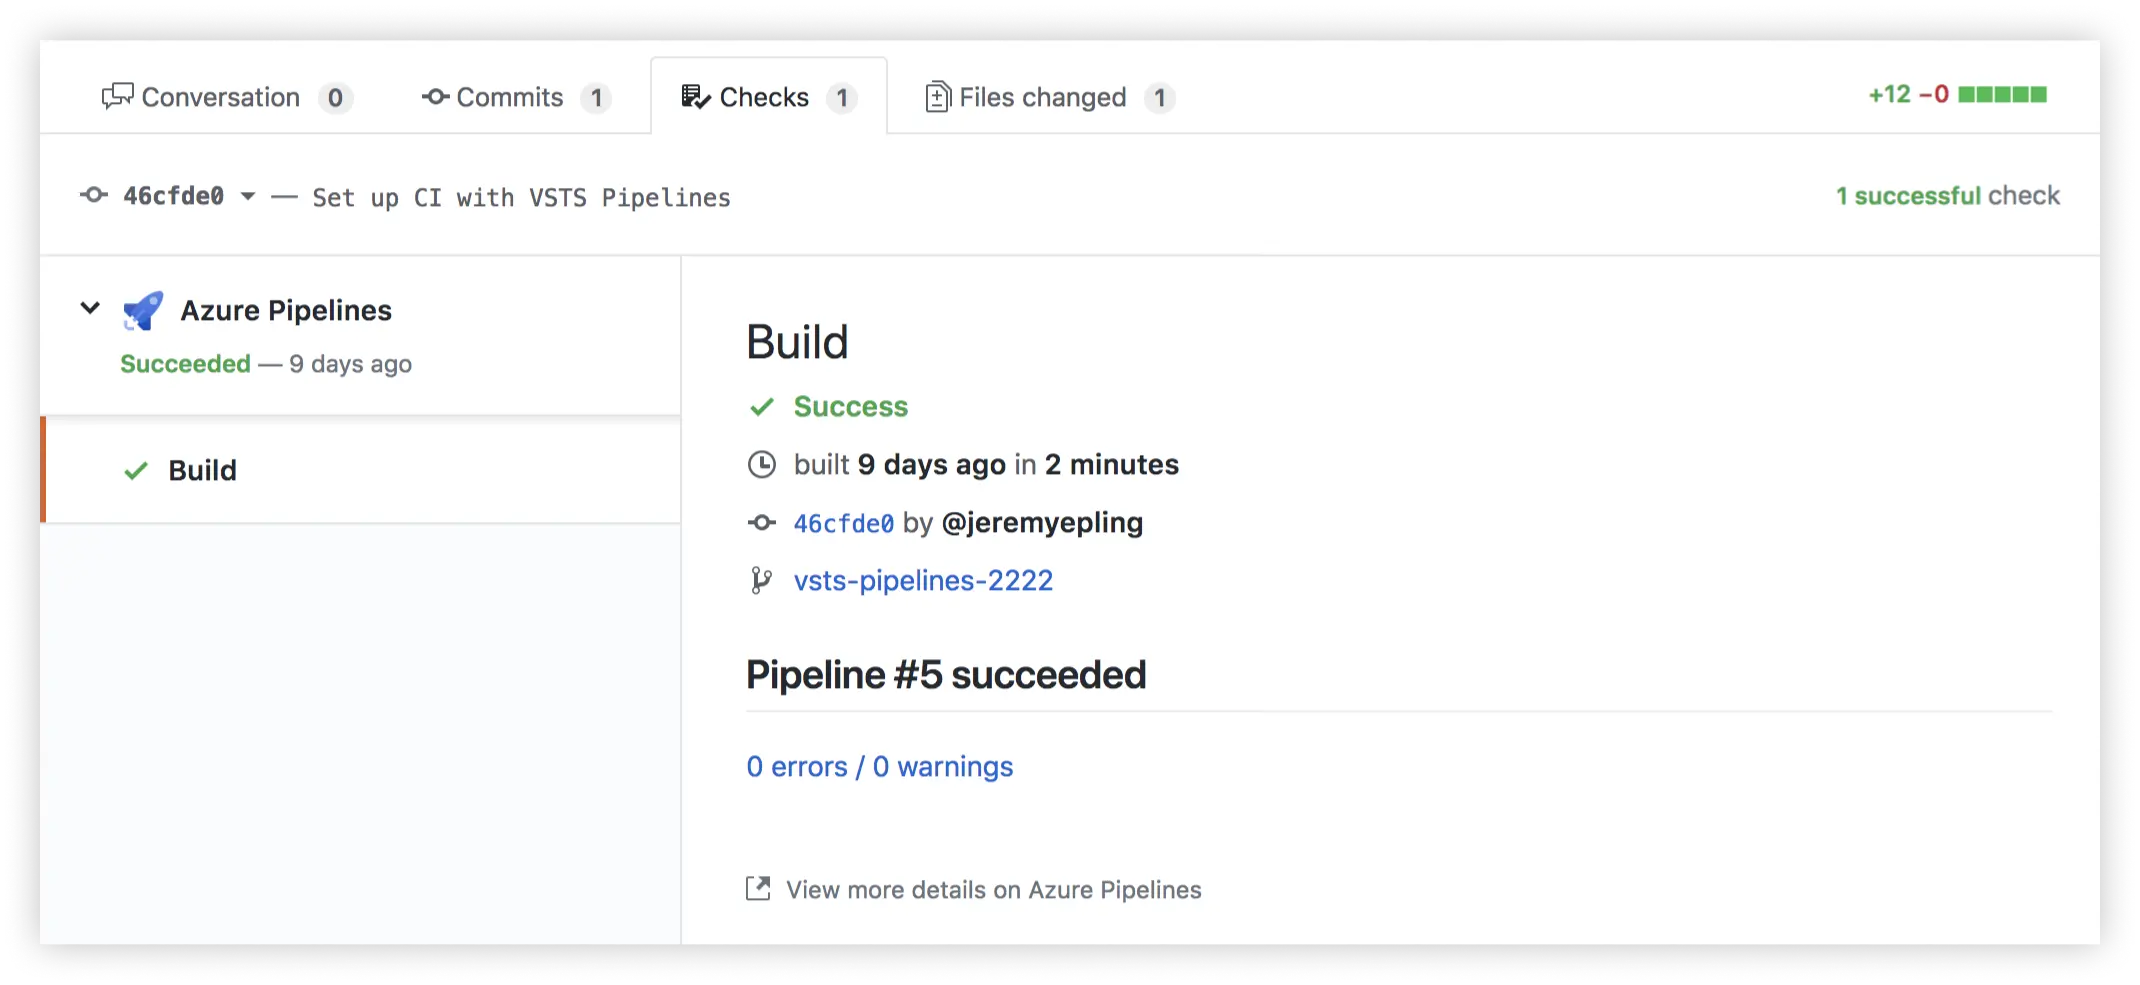Click the clock icon beside build time
Viewport: 2140px width, 985px height.
762,464
